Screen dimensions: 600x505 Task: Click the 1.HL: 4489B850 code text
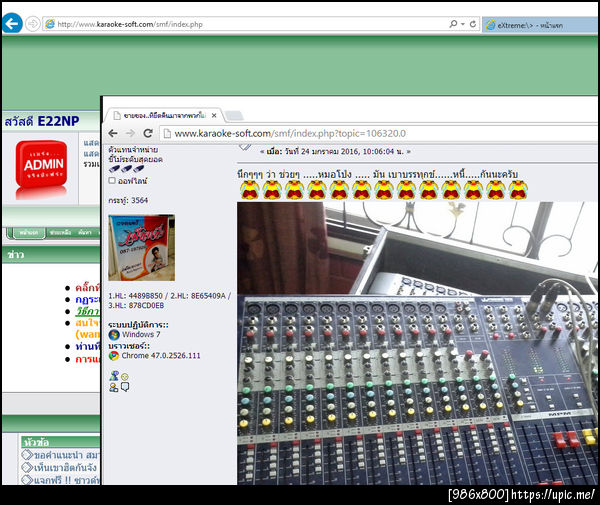point(135,296)
